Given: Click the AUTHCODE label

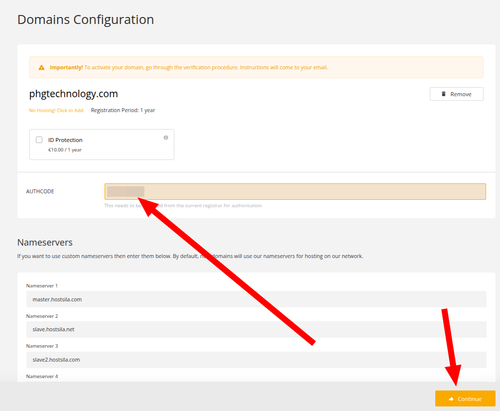Looking at the screenshot, I should (x=40, y=191).
